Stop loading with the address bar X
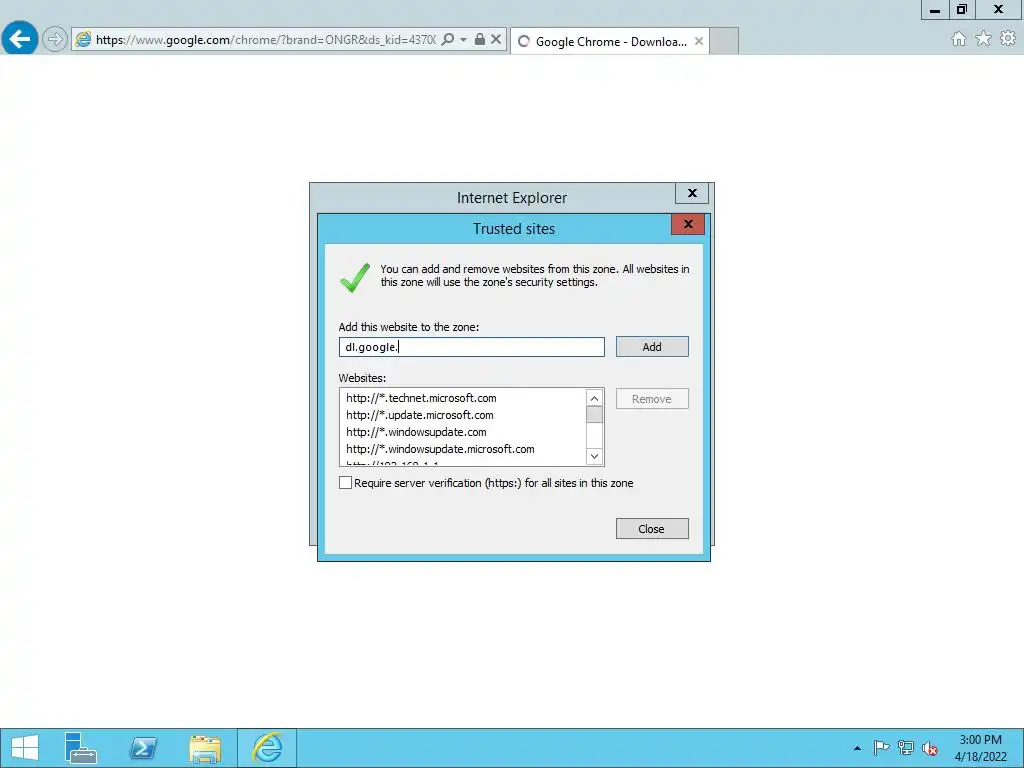The width and height of the screenshot is (1024, 768). (496, 40)
